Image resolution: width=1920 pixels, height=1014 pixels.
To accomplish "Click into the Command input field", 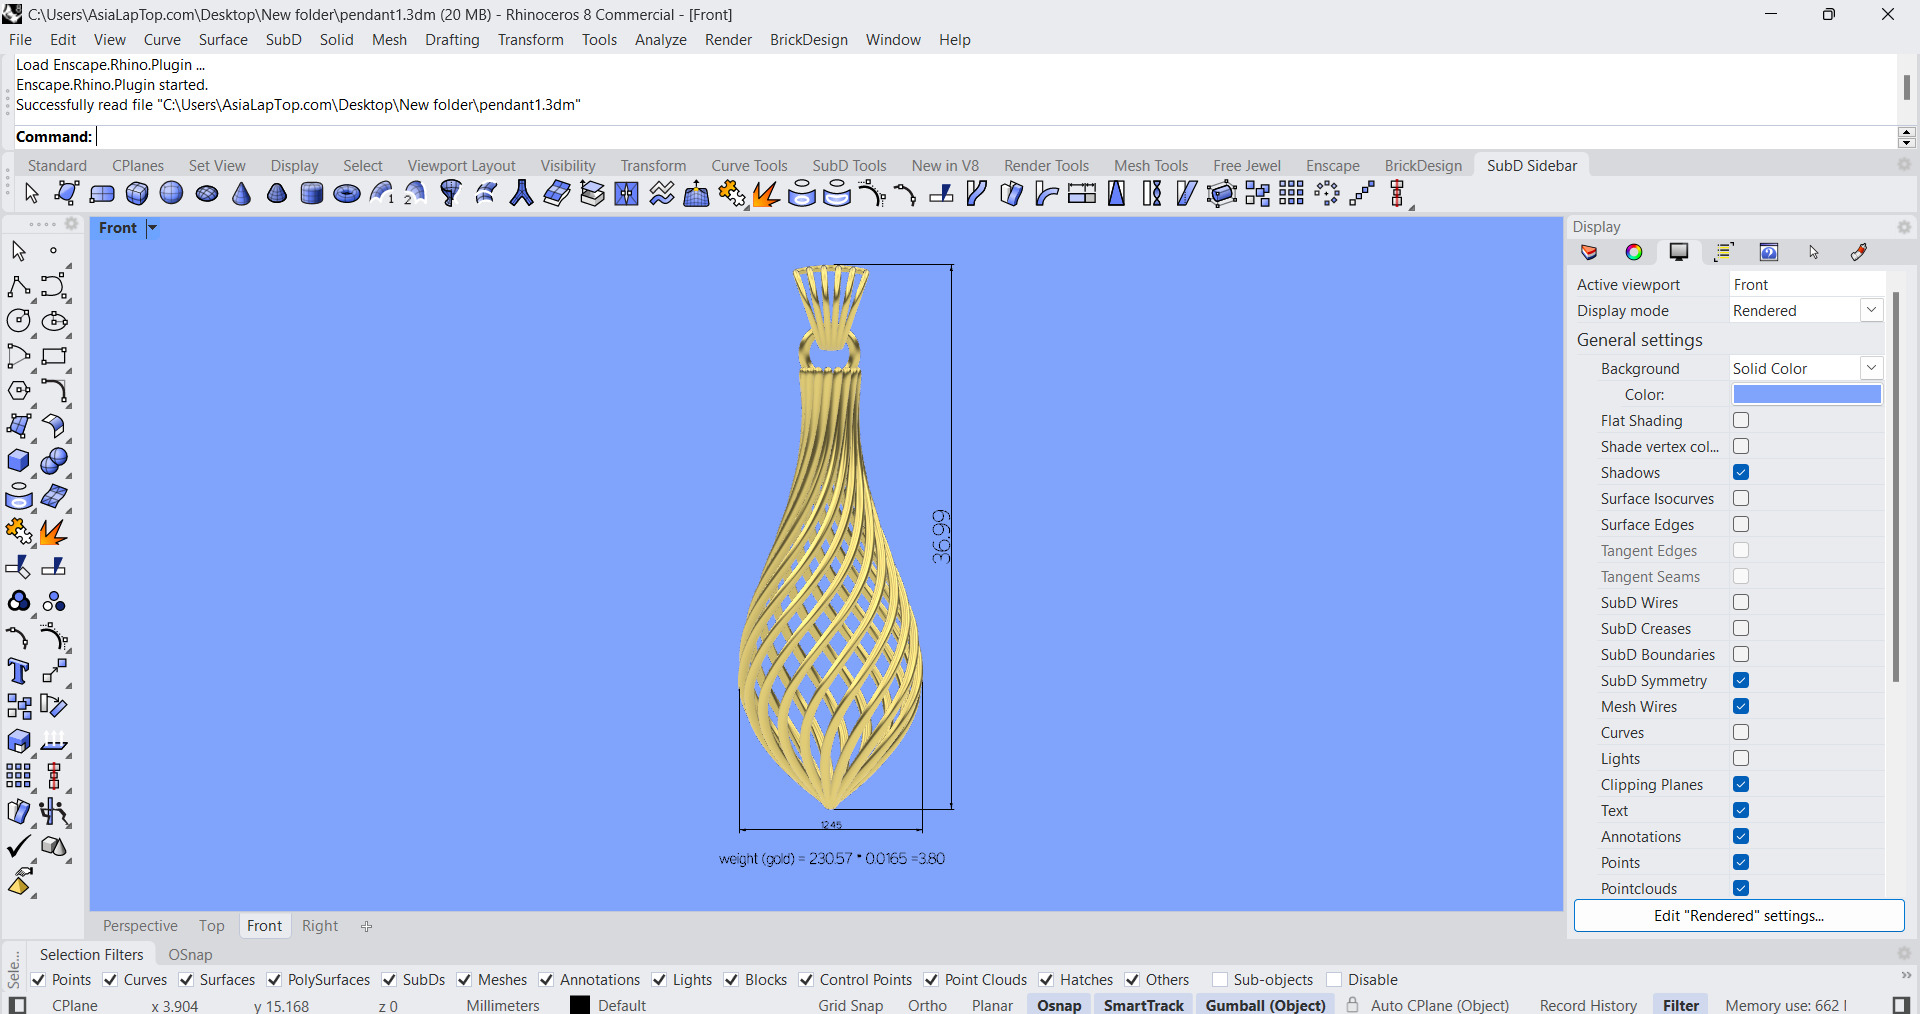I will point(995,137).
